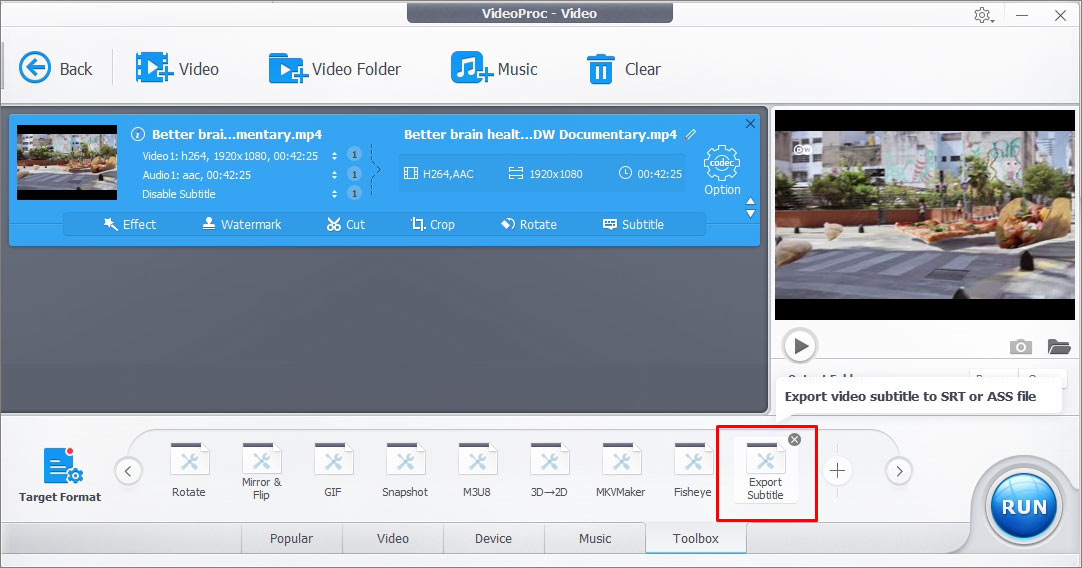This screenshot has width=1082, height=568.
Task: Switch to the Device tab
Action: click(x=493, y=538)
